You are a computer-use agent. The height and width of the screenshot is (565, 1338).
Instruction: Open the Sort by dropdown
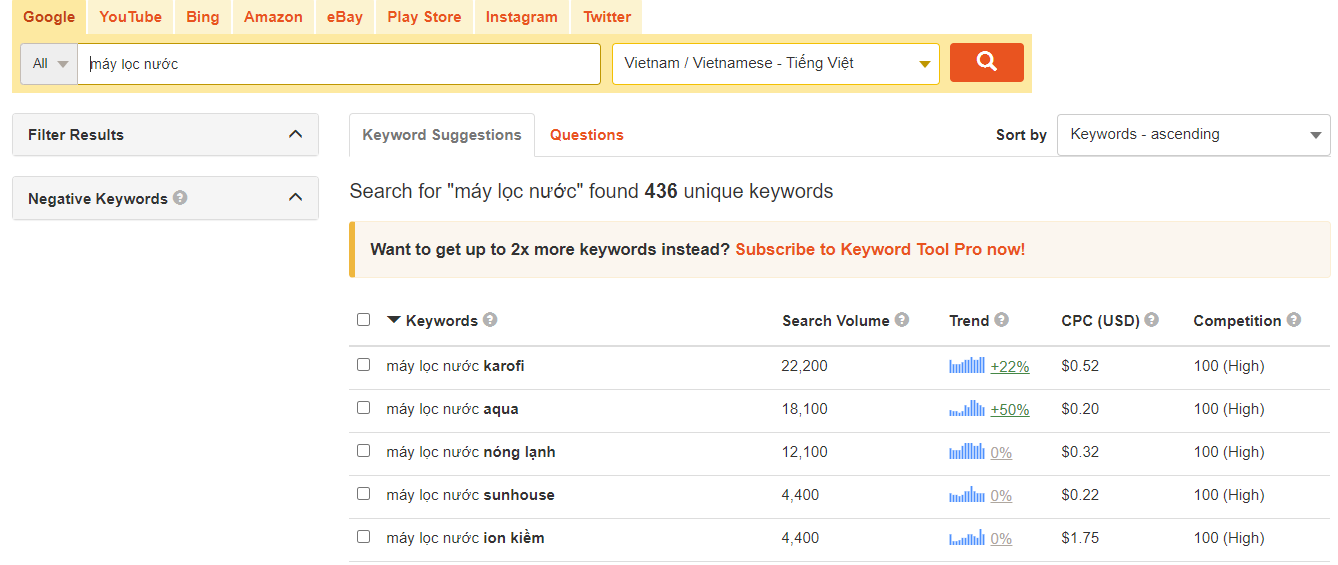click(x=1193, y=135)
